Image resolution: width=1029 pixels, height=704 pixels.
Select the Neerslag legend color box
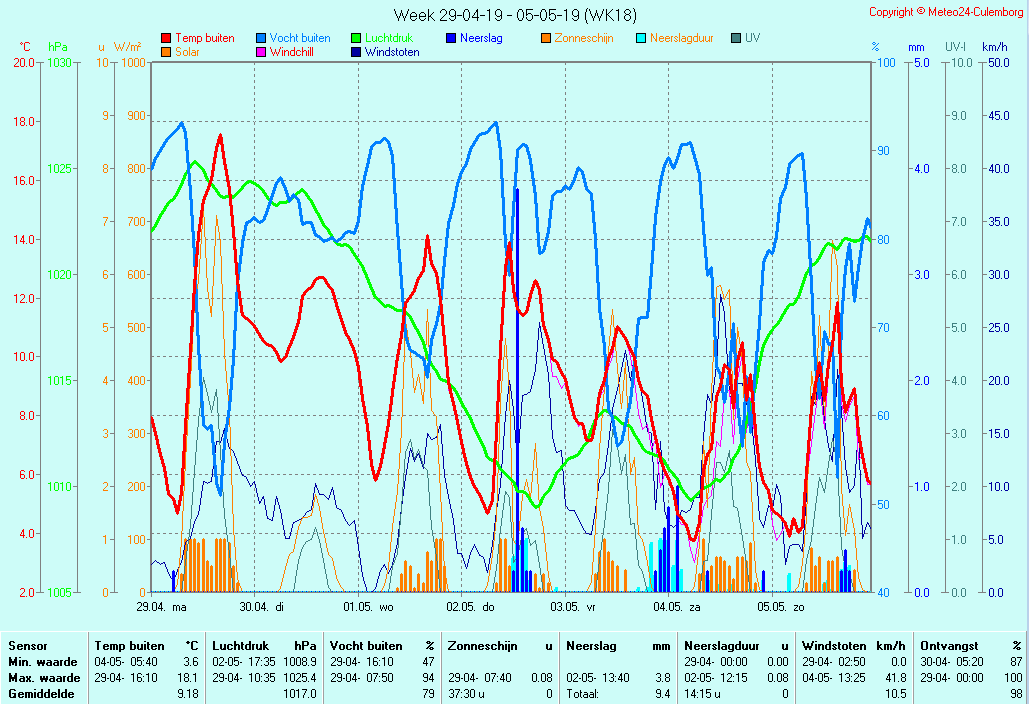451,39
